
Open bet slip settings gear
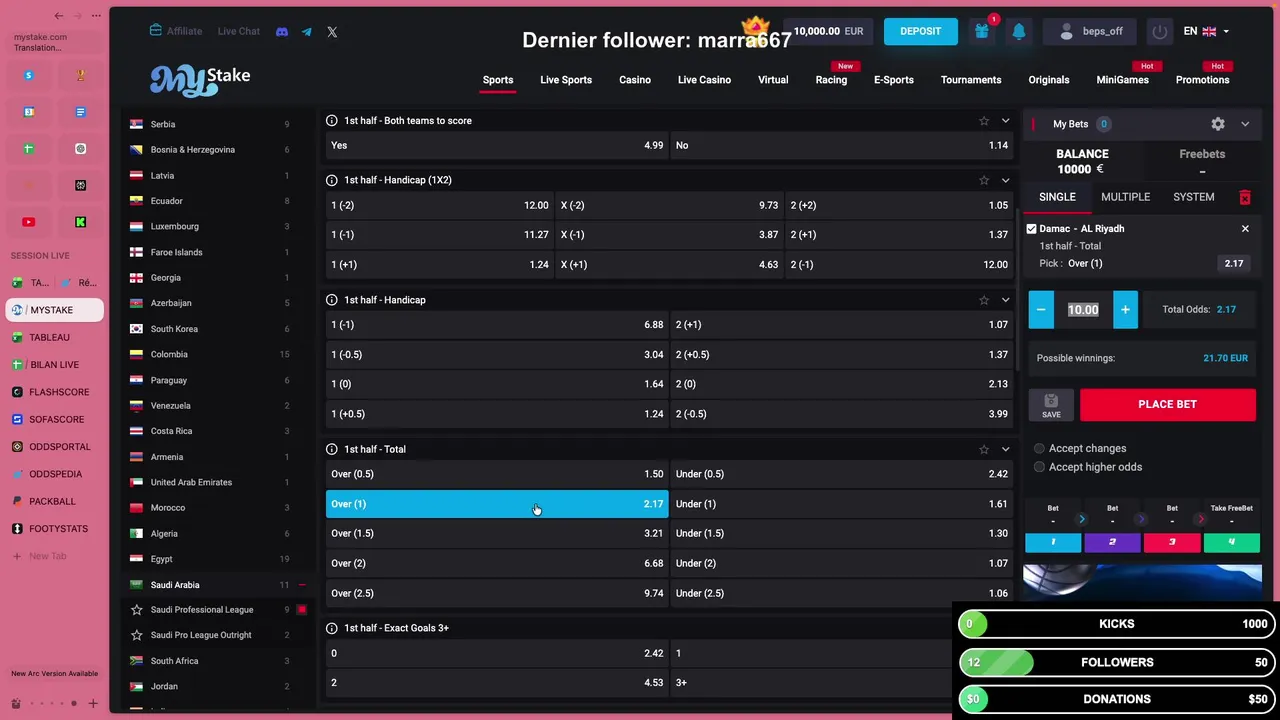tap(1218, 124)
